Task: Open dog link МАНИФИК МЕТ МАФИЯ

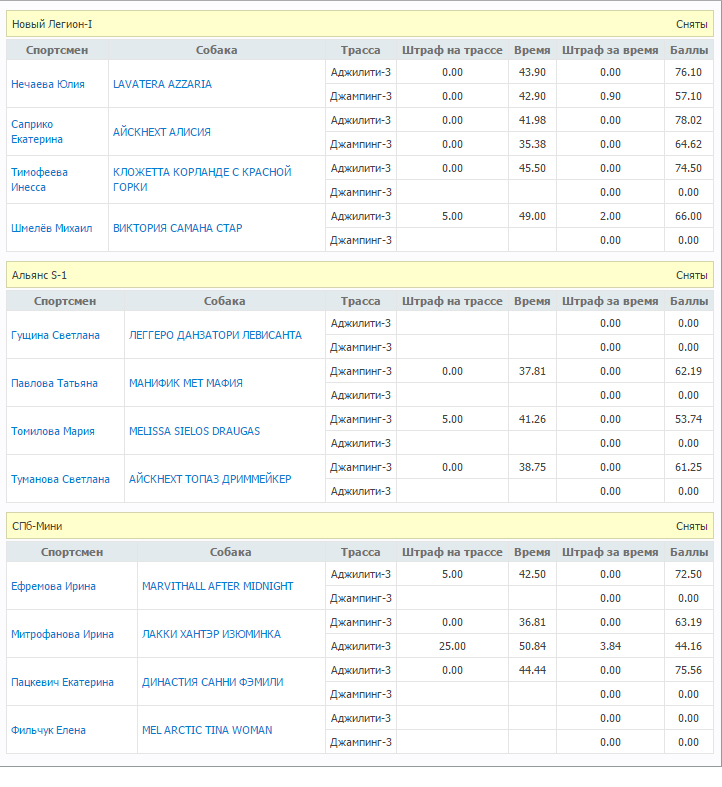Action: 186,384
